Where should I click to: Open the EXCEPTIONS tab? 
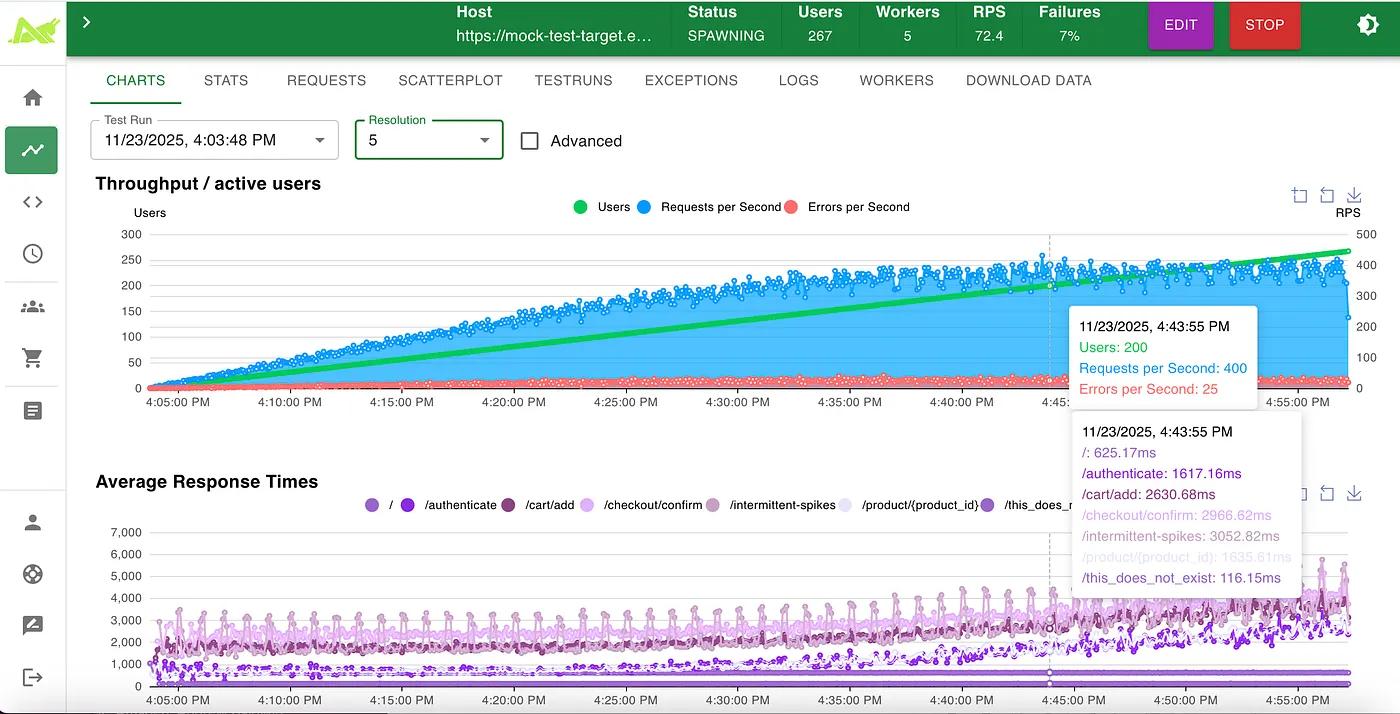click(691, 80)
